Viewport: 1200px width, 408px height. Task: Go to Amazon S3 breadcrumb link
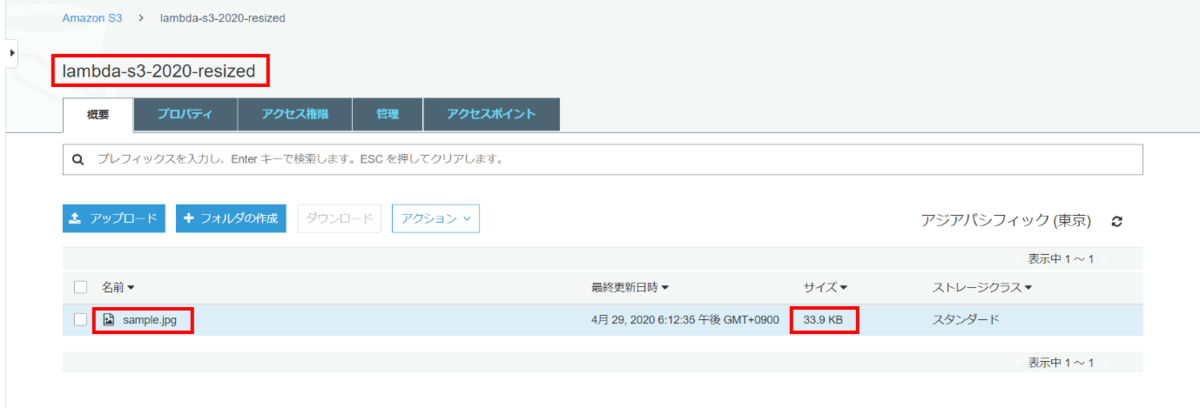(93, 18)
